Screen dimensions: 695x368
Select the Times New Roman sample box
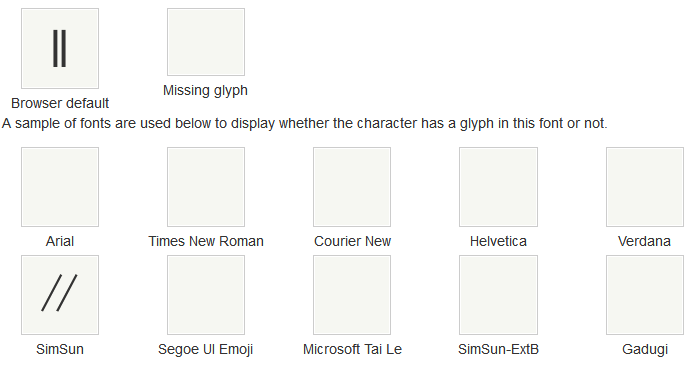(x=206, y=187)
